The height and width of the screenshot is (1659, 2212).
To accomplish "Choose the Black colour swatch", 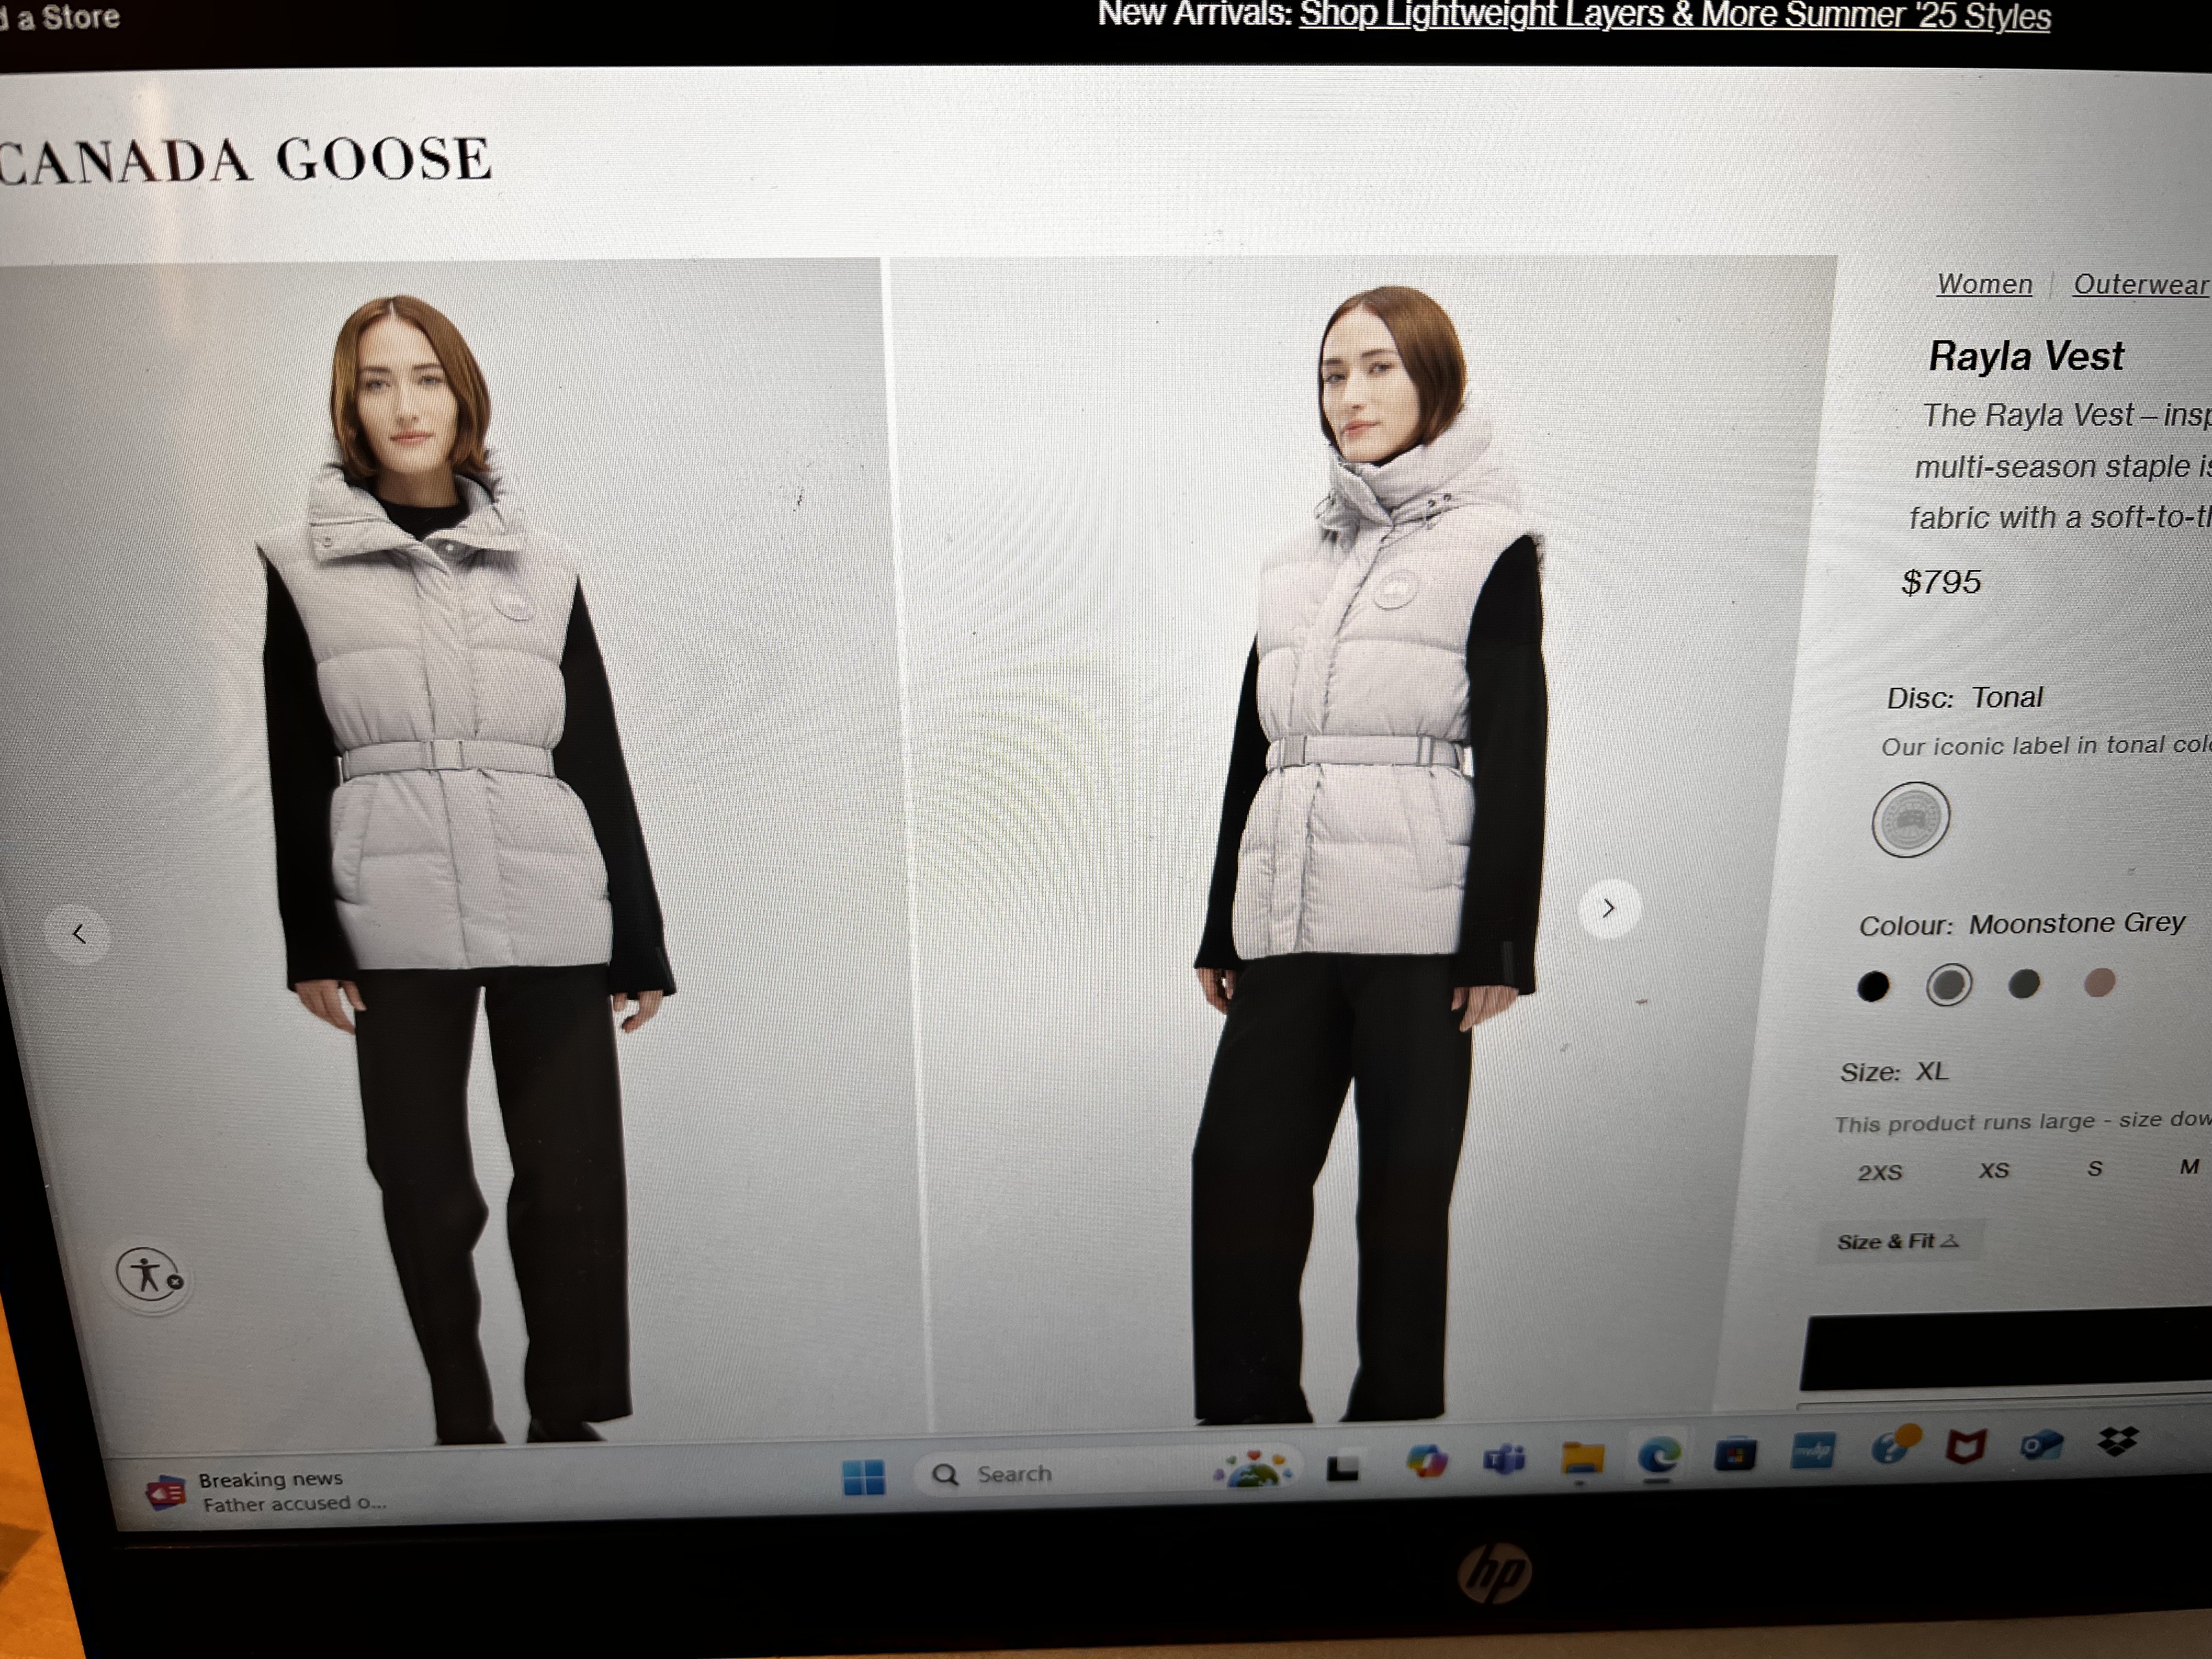I will tap(1873, 986).
